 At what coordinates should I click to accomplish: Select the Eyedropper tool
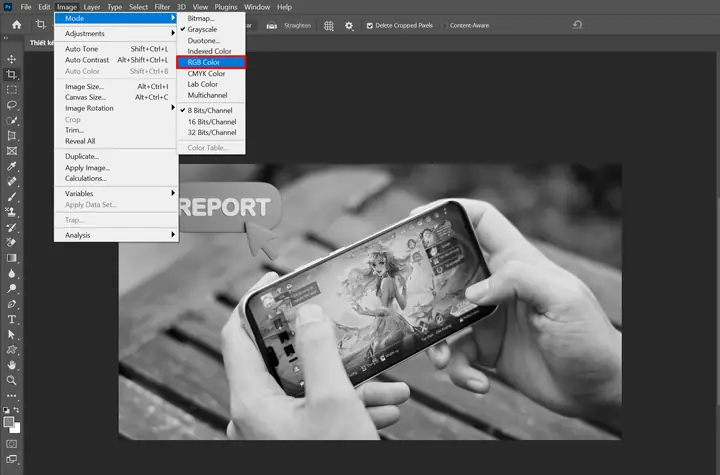(11, 166)
